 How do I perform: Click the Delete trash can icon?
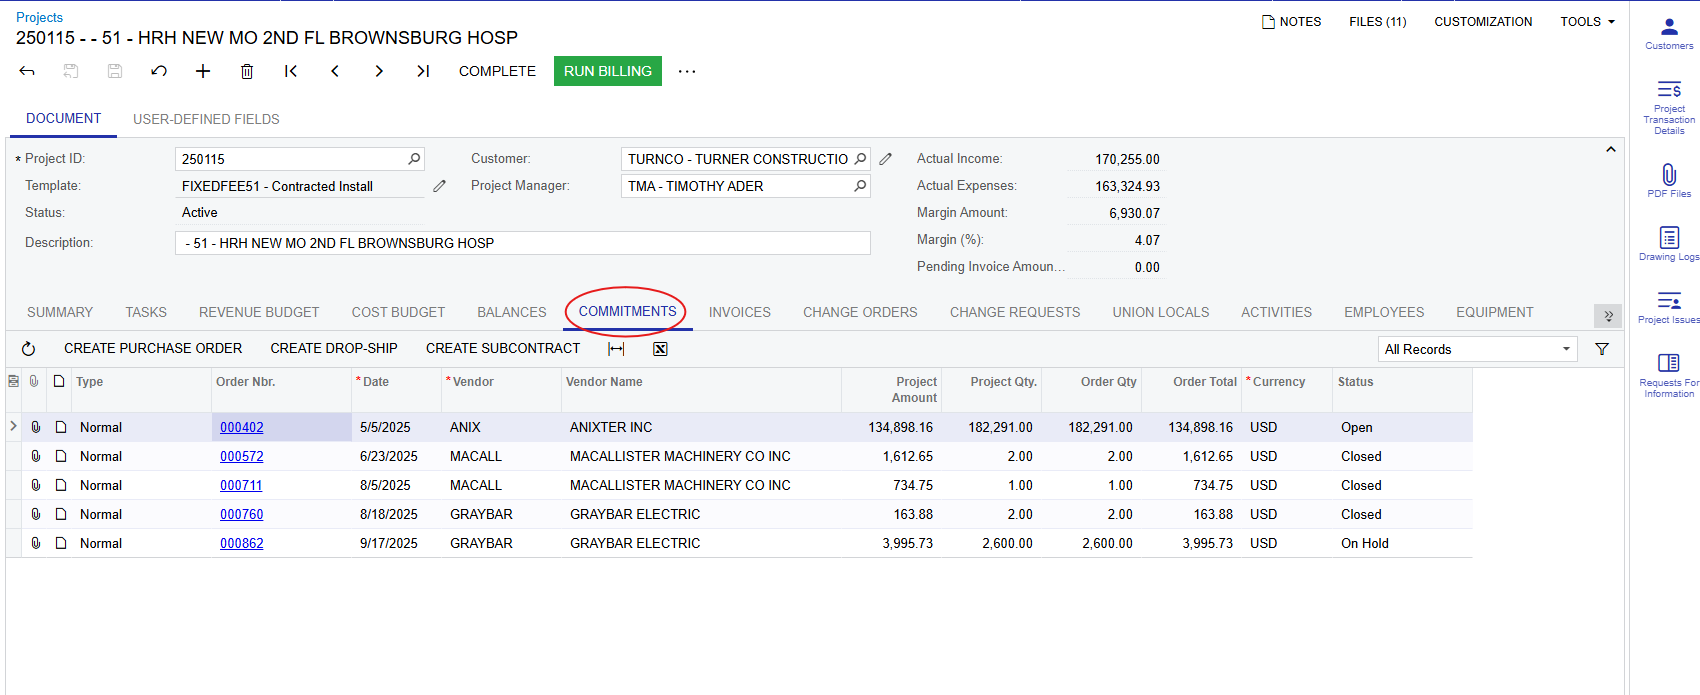(x=247, y=71)
